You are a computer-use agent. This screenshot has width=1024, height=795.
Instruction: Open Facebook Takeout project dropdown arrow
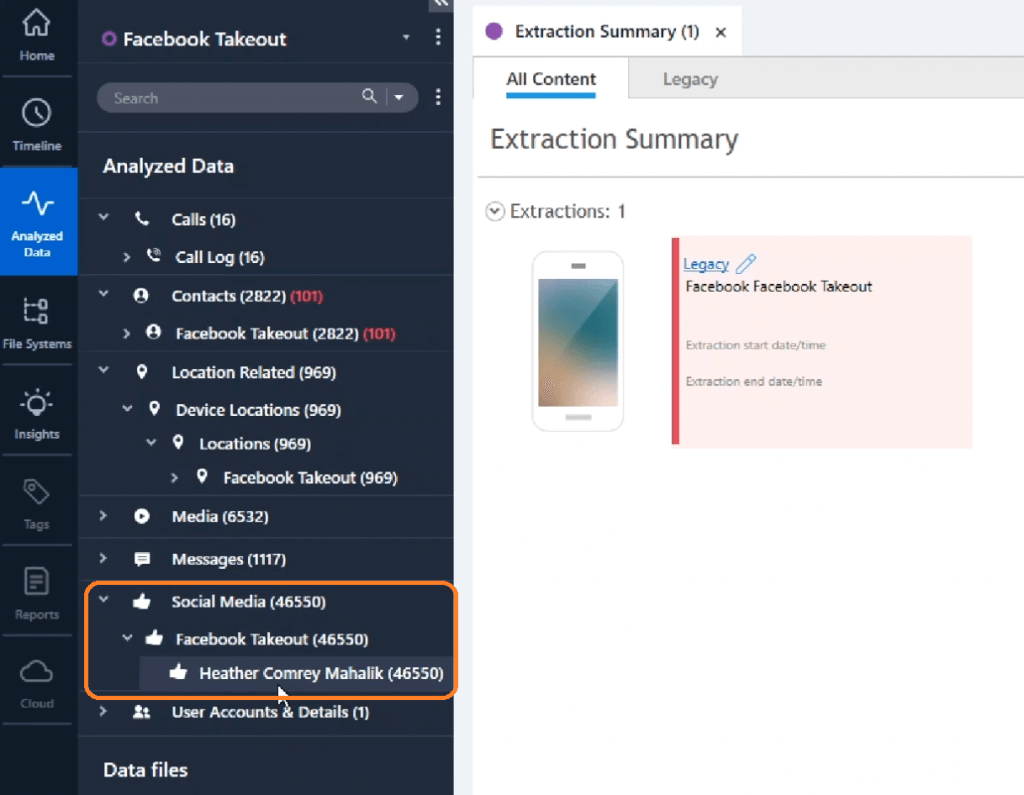coord(406,37)
